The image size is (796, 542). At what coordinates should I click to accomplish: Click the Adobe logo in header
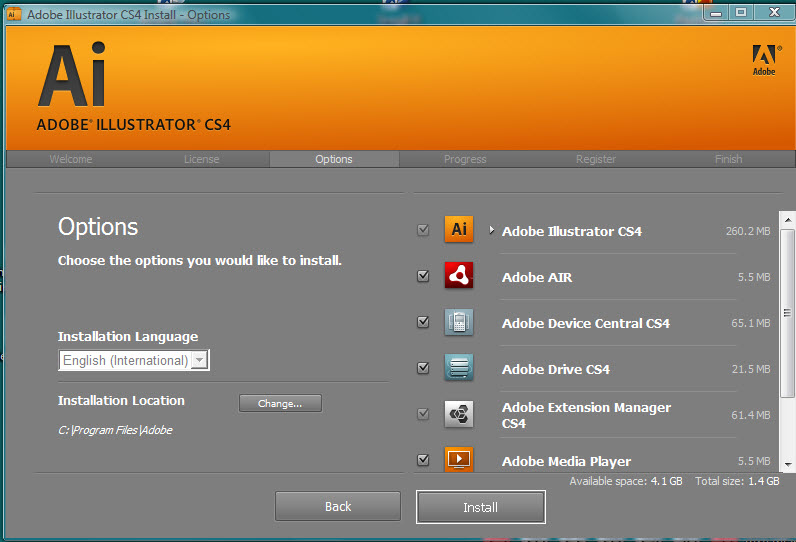click(x=764, y=59)
